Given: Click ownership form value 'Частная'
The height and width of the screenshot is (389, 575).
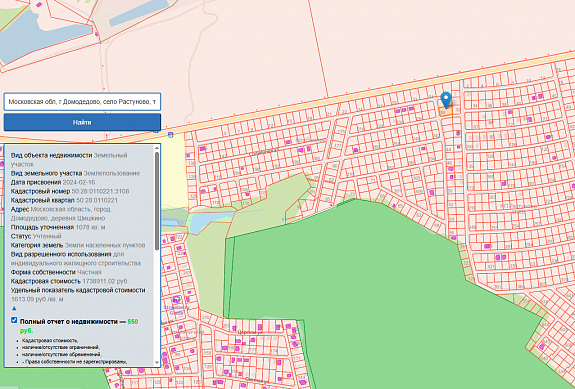Looking at the screenshot, I should [89, 272].
